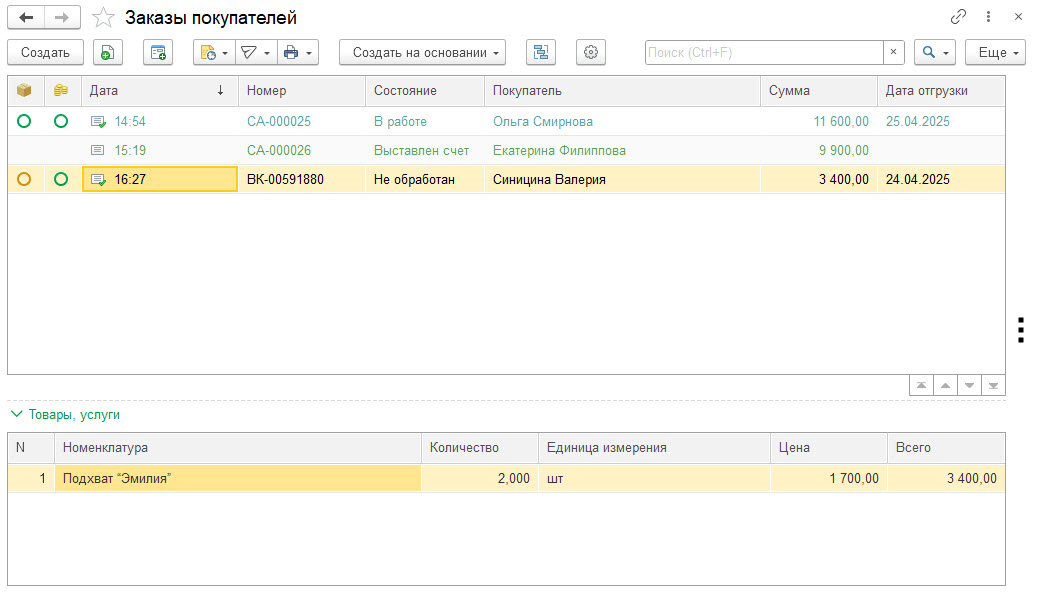Open the document-with-clock dropdown in the toolbar
This screenshot has height=596, width=1038.
pos(214,52)
